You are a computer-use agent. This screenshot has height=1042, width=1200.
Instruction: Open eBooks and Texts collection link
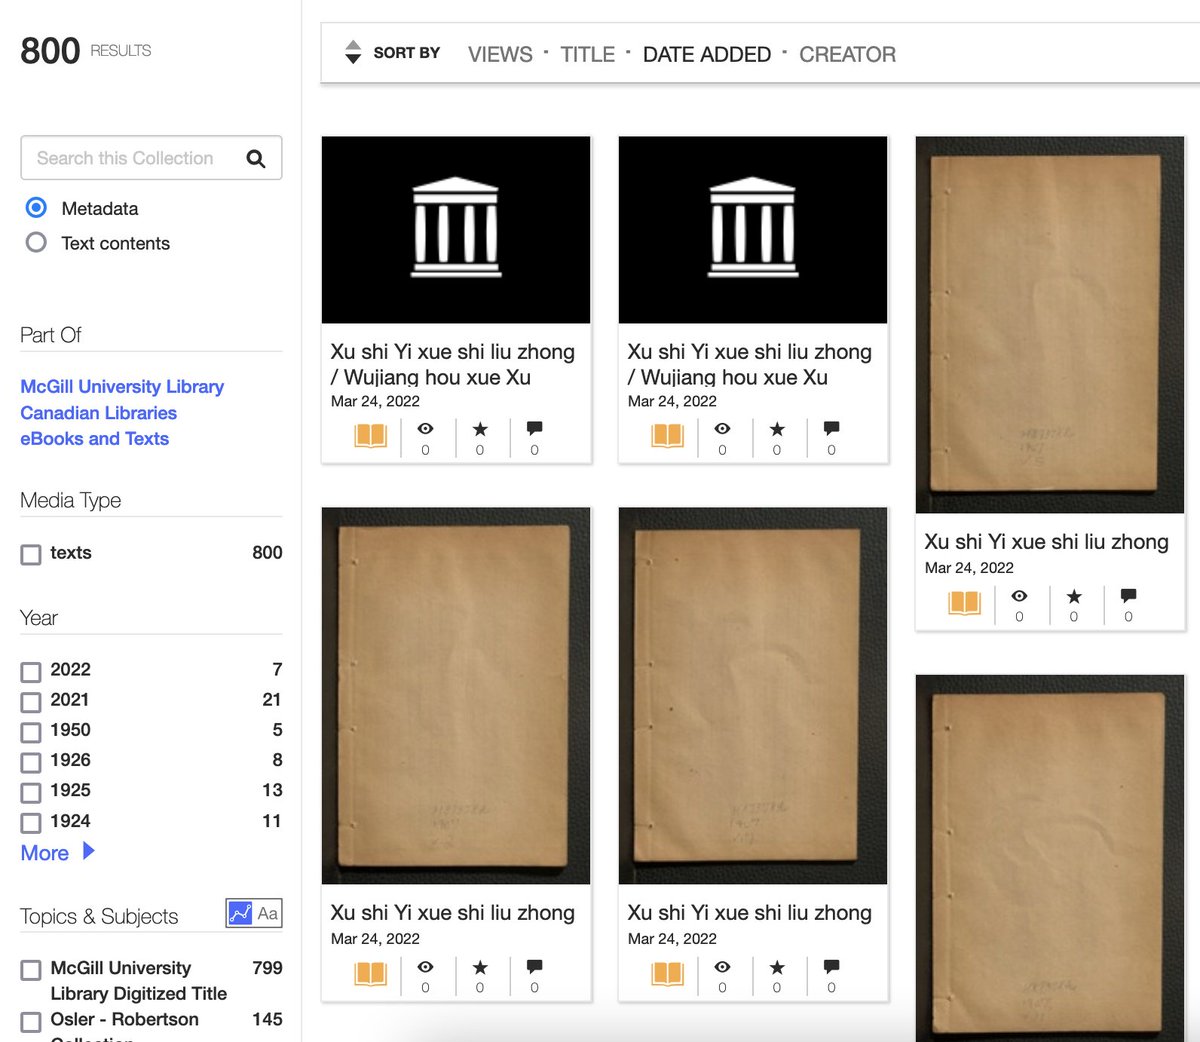click(x=94, y=438)
